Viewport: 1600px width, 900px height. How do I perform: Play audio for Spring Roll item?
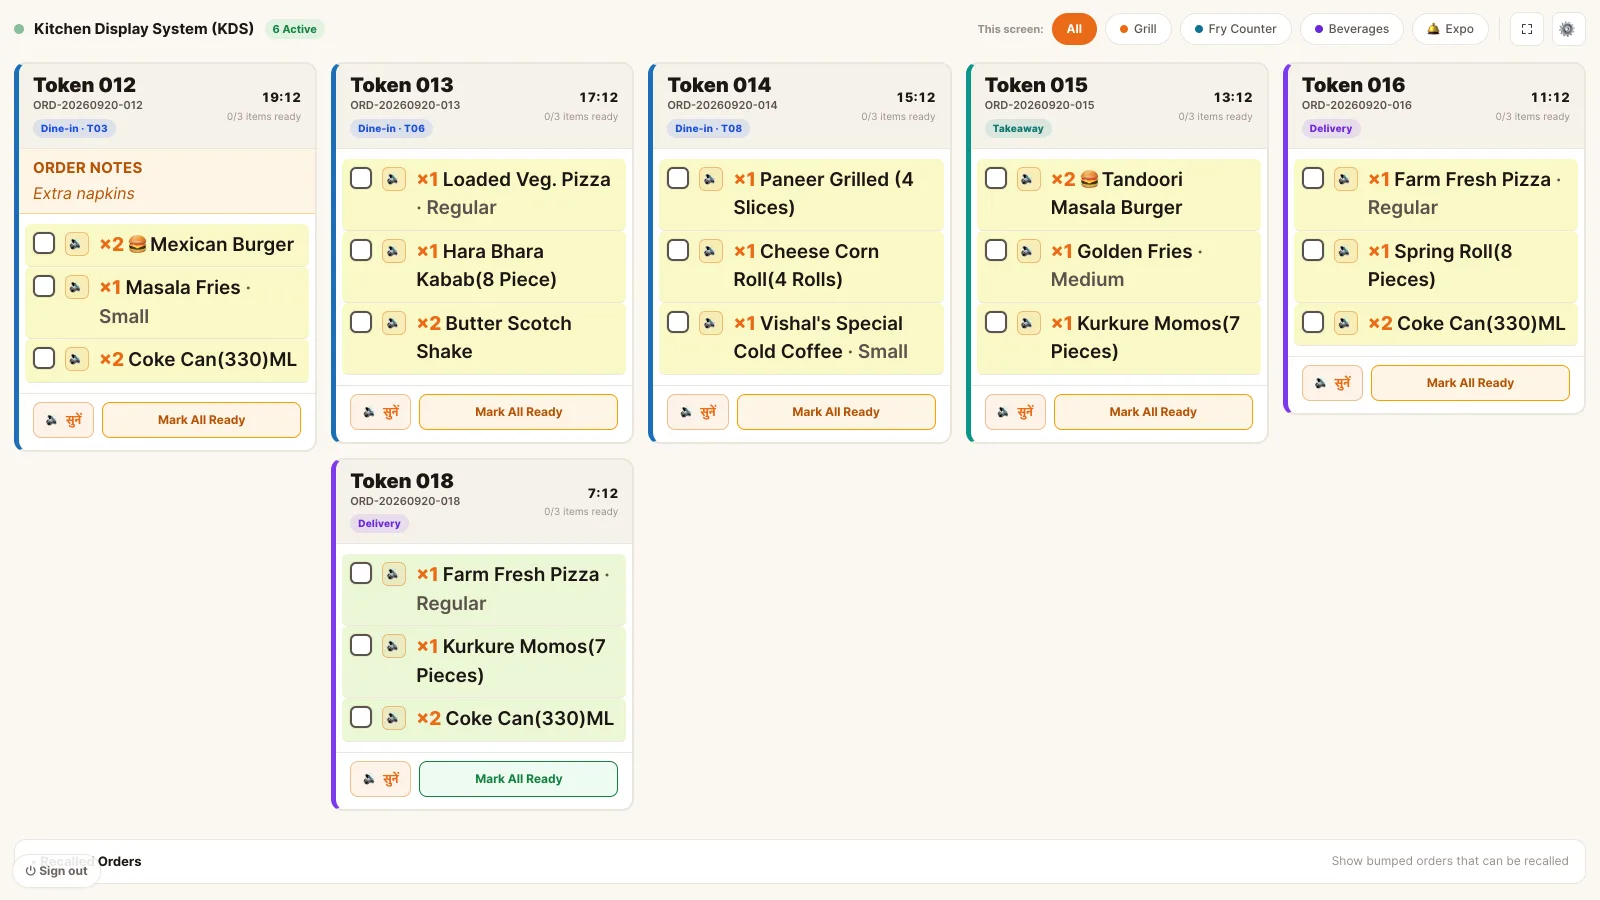click(x=1345, y=251)
